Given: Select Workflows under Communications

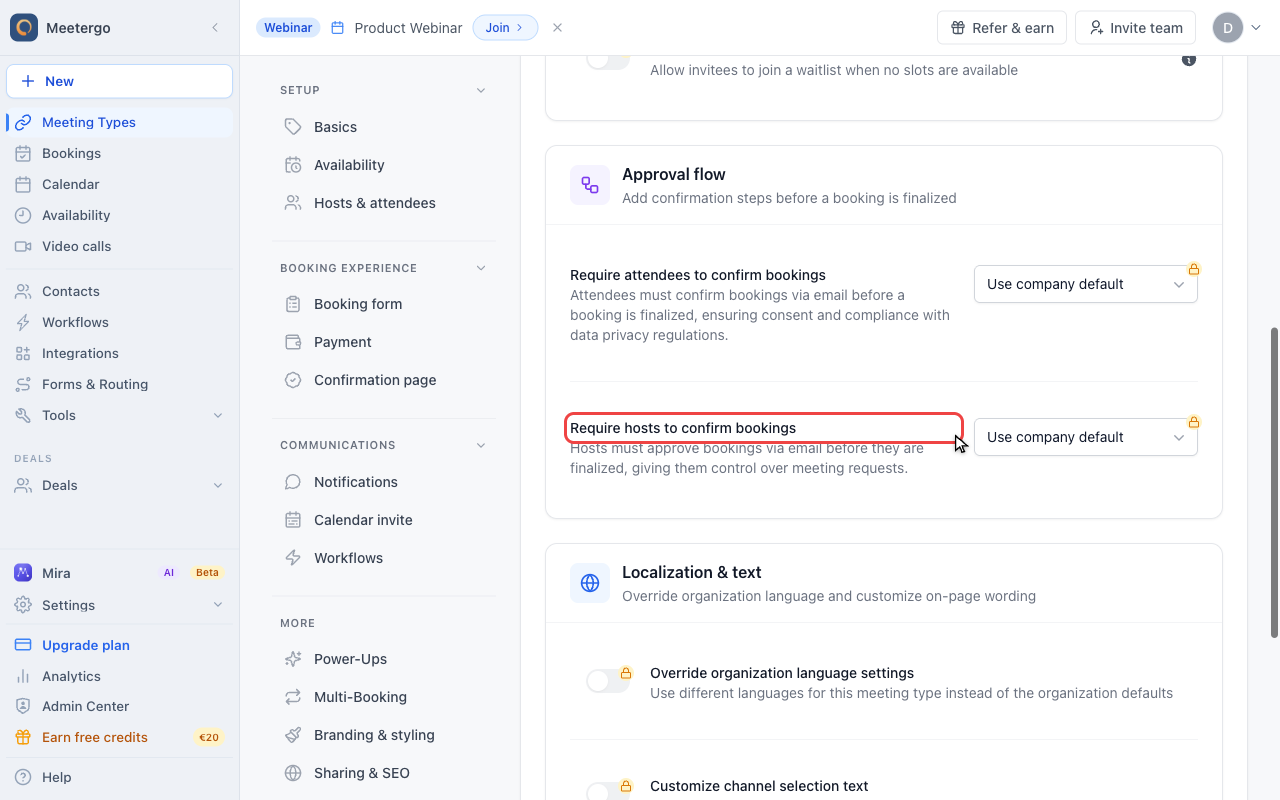Looking at the screenshot, I should click(384, 558).
